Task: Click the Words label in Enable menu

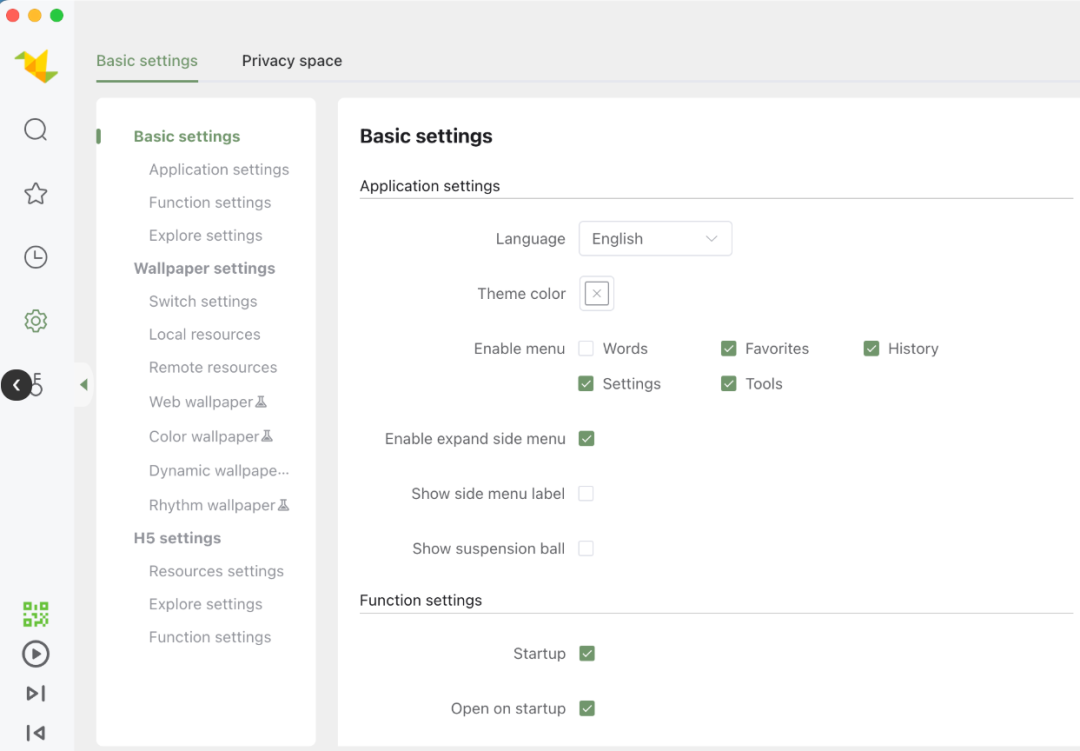Action: 625,349
